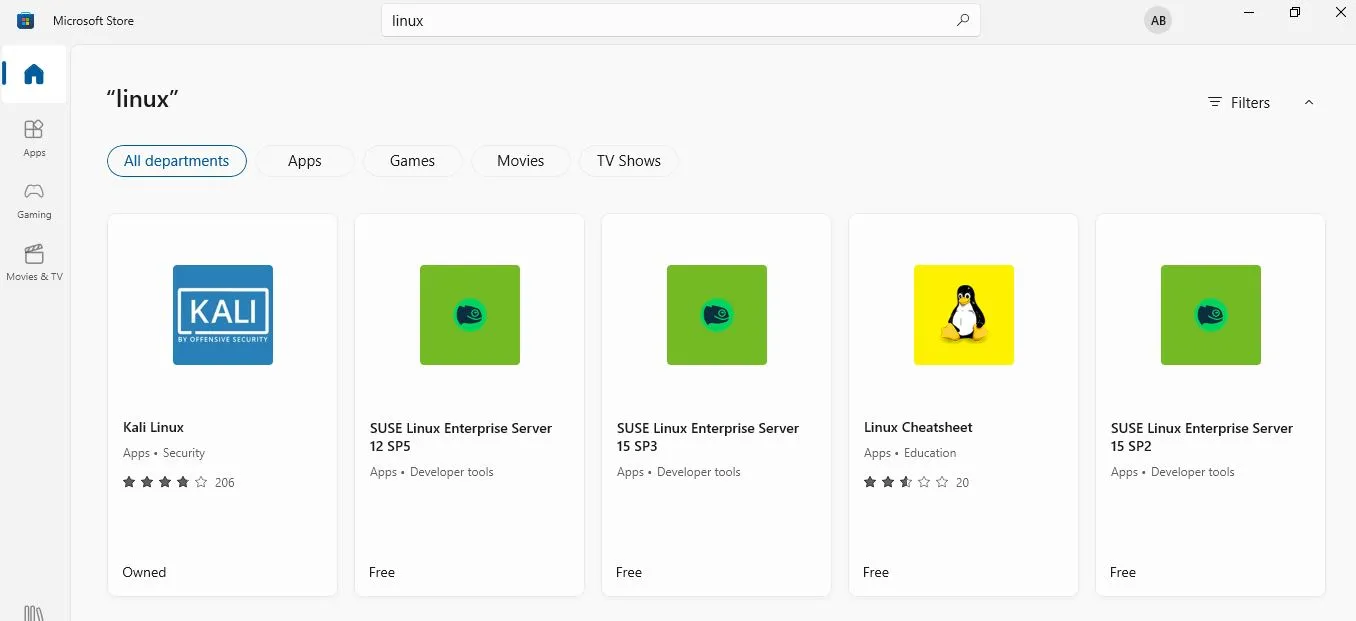Go to the Gaming section
Image resolution: width=1356 pixels, height=621 pixels.
tap(34, 200)
